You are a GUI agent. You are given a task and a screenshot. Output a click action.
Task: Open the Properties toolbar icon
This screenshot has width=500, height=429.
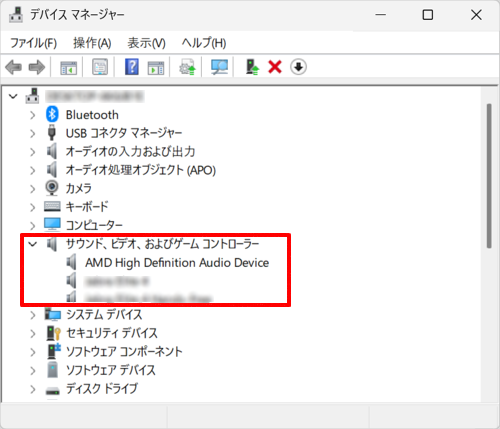tap(100, 67)
